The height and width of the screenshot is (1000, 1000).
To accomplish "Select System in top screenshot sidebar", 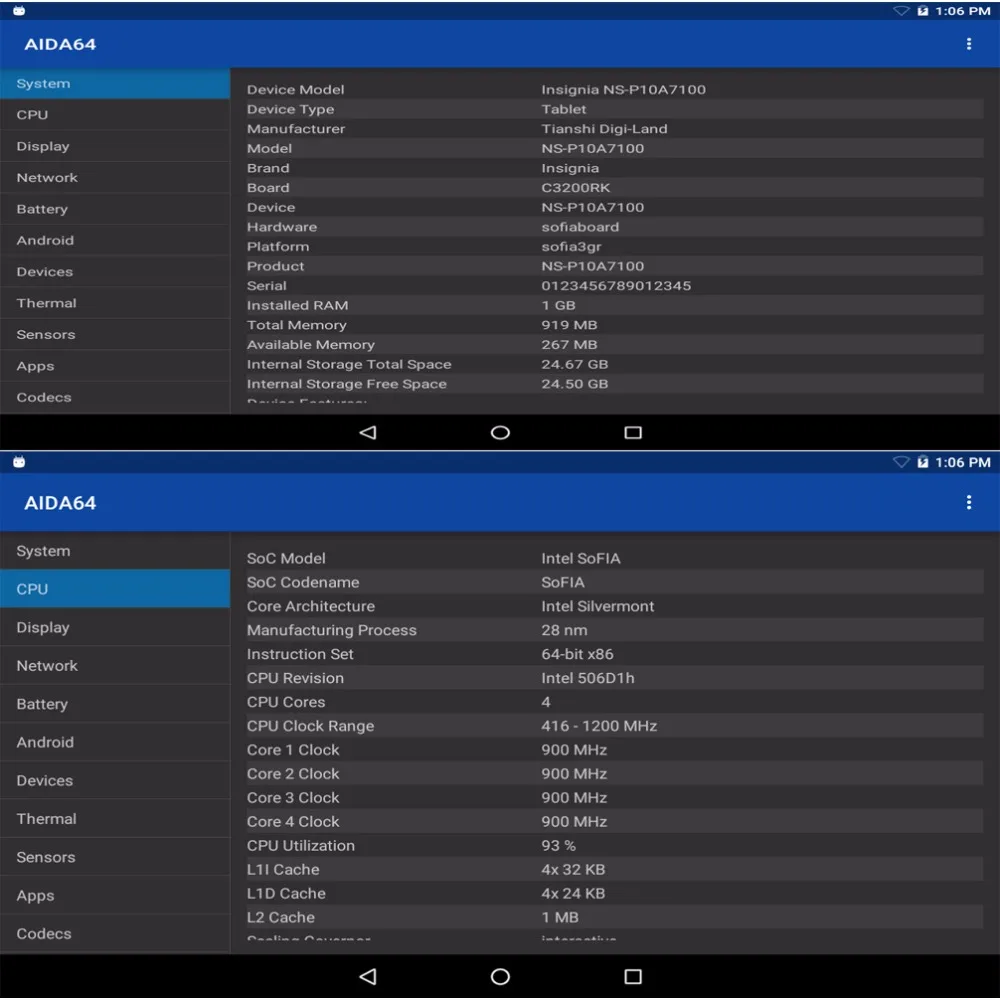I will (x=115, y=84).
